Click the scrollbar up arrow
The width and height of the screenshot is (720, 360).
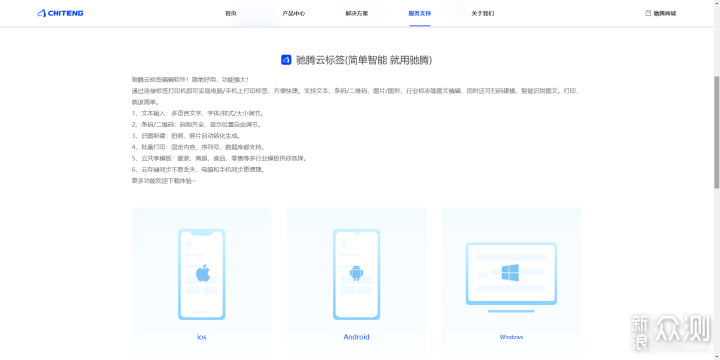[x=716, y=3]
